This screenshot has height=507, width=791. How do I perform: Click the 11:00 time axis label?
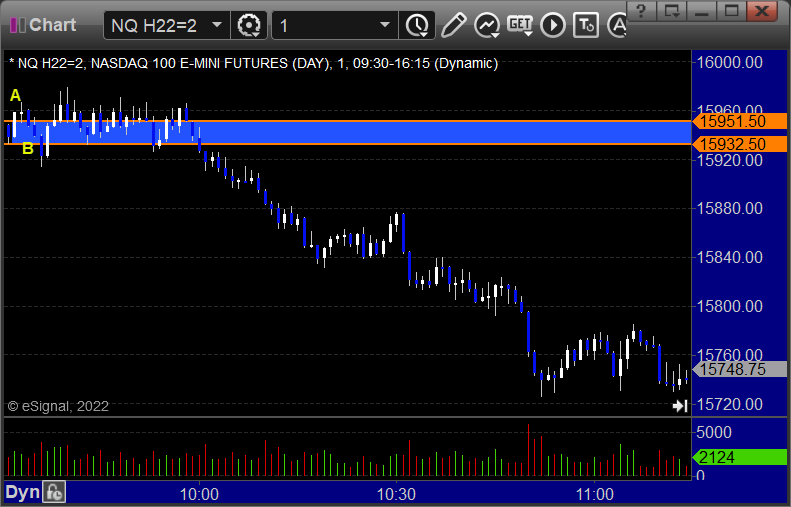pyautogui.click(x=594, y=494)
